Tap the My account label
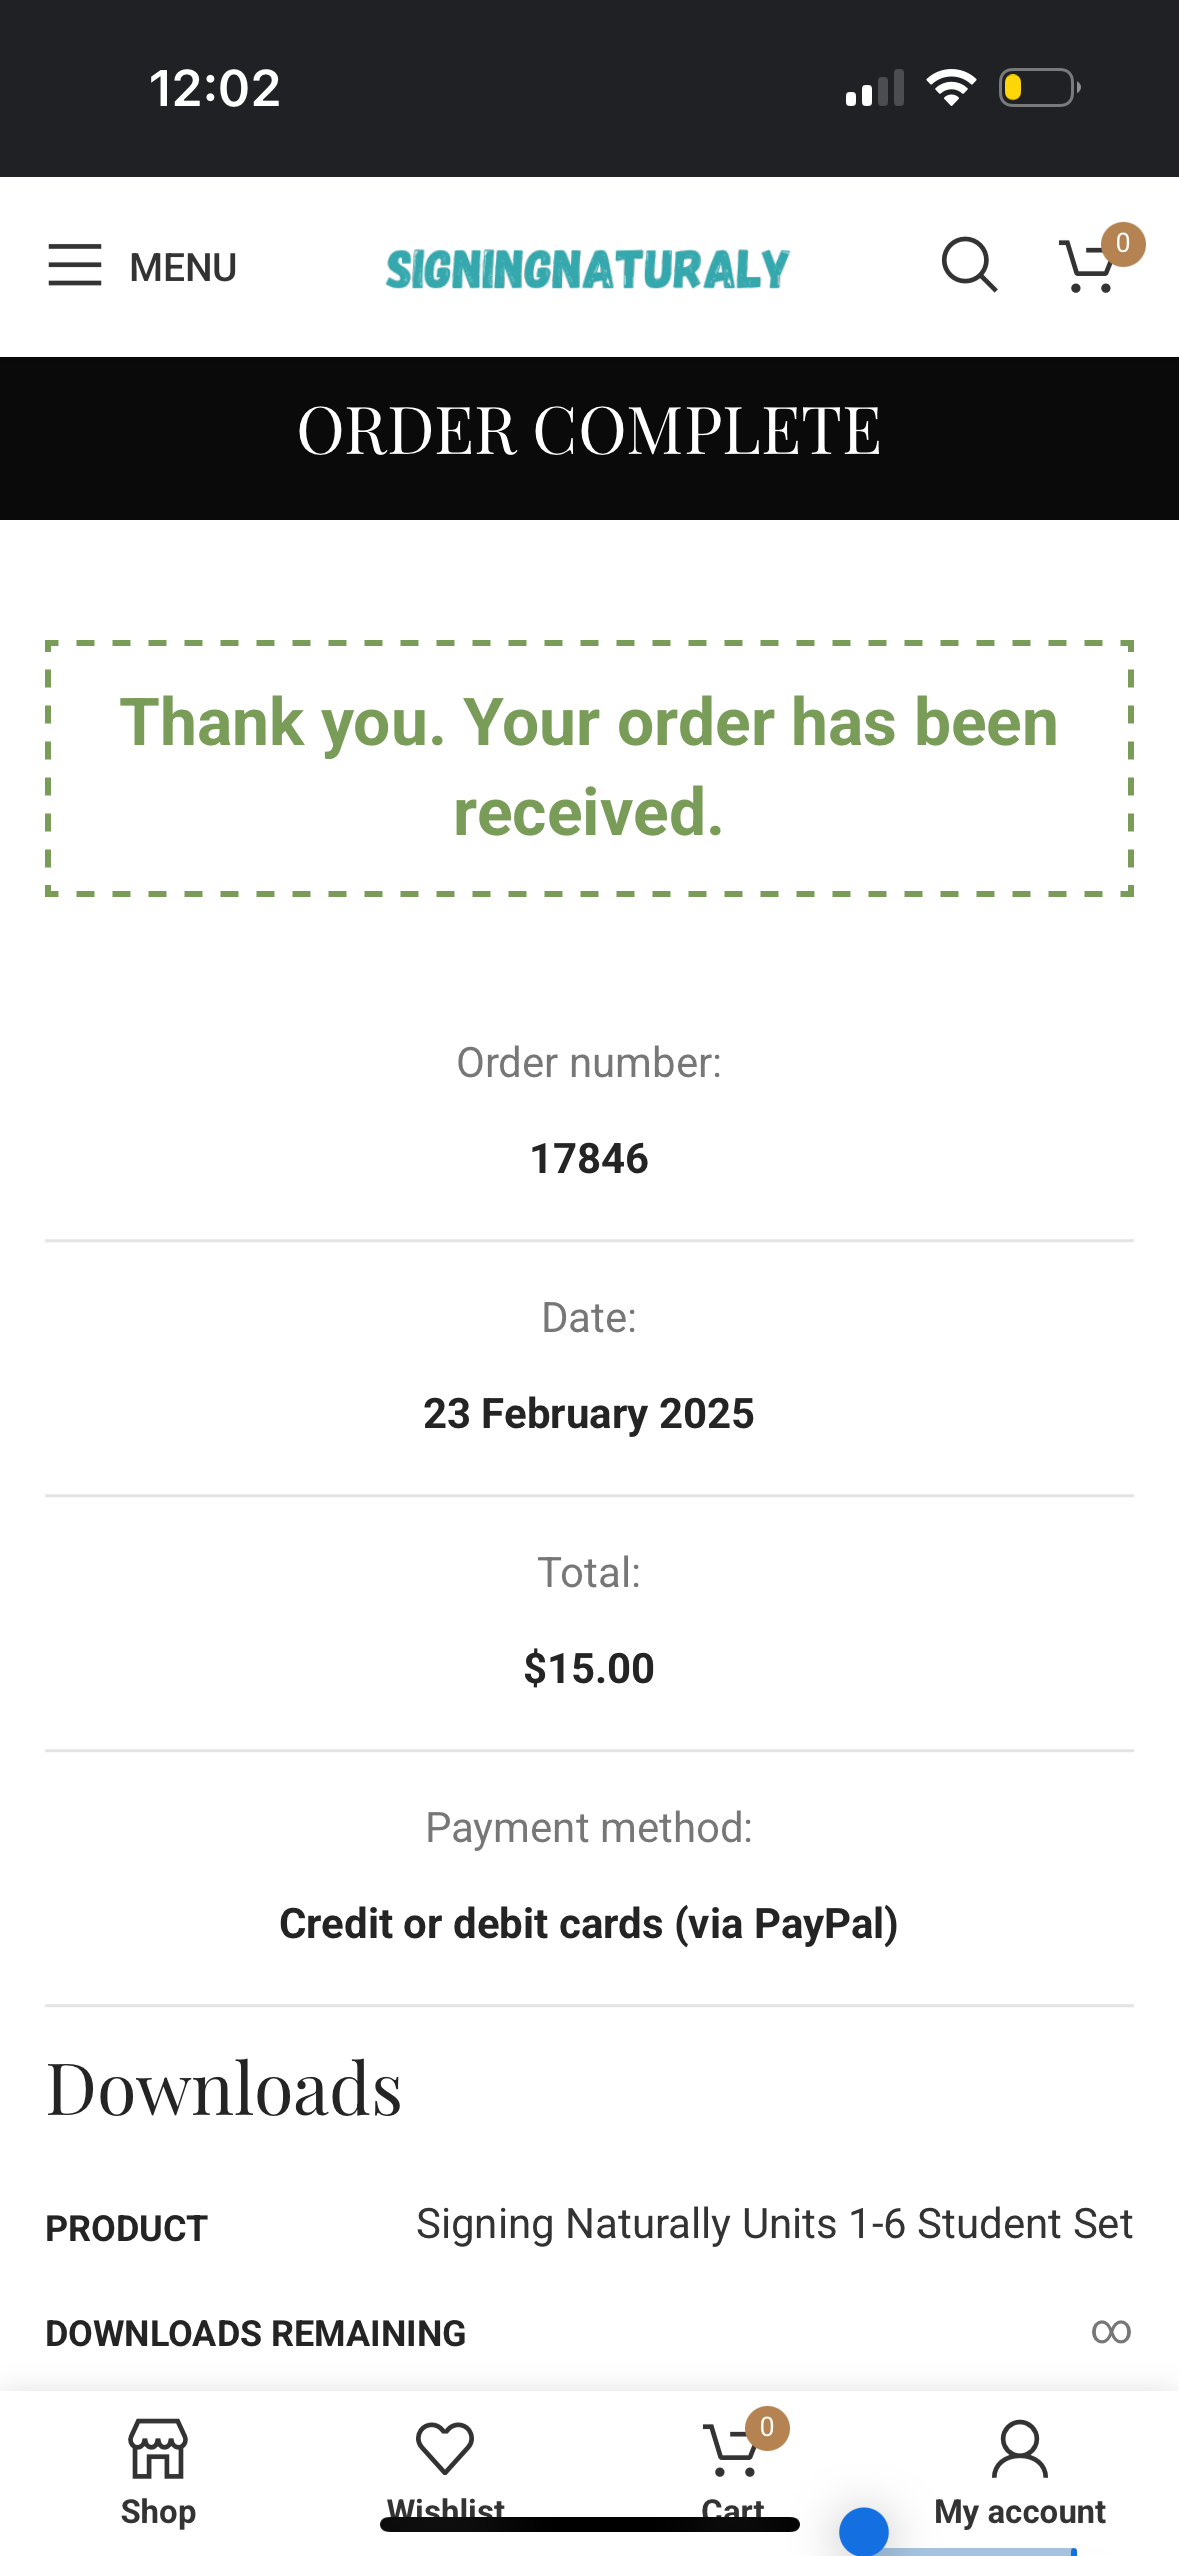 click(1019, 2511)
